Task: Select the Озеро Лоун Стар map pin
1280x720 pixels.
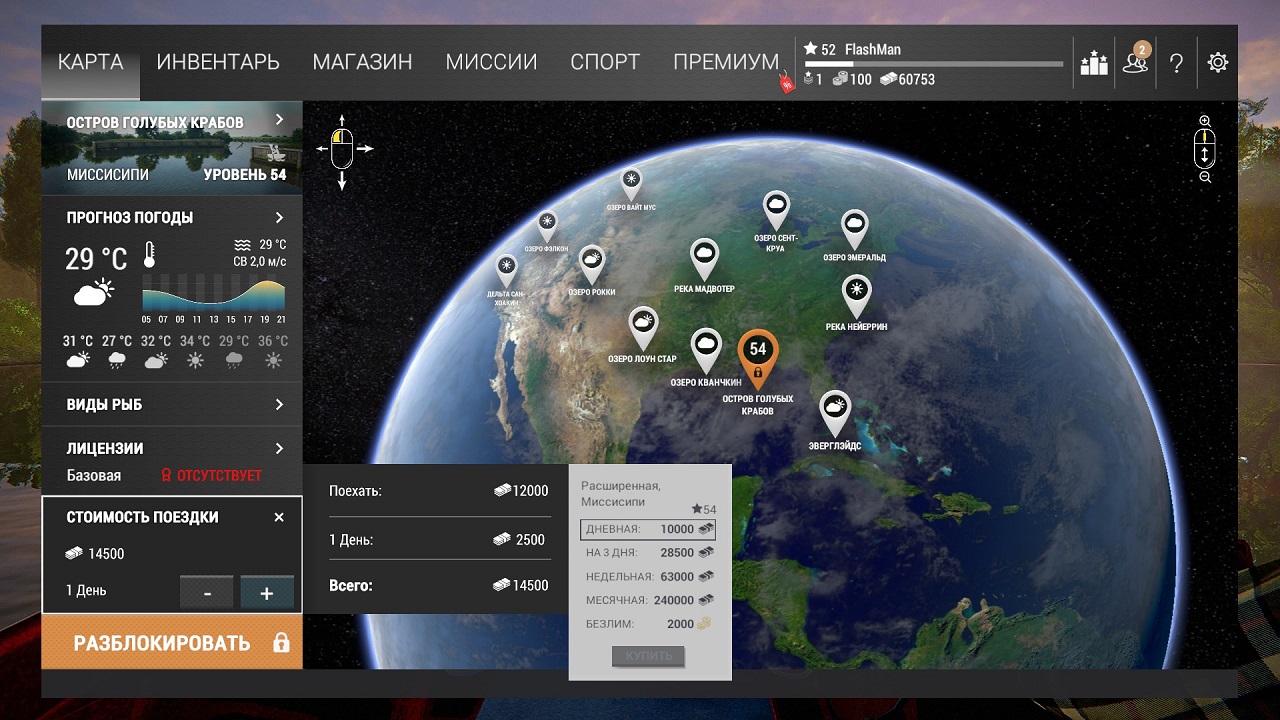Action: tap(642, 327)
